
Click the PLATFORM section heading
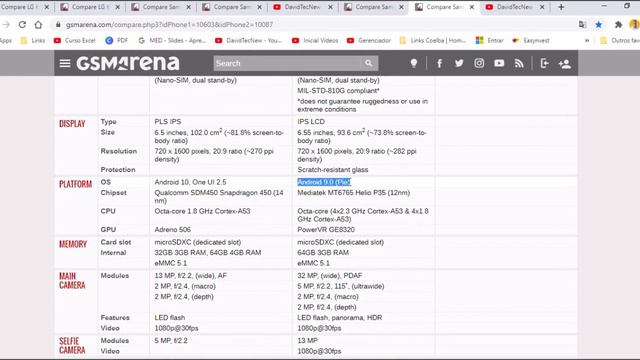76,184
